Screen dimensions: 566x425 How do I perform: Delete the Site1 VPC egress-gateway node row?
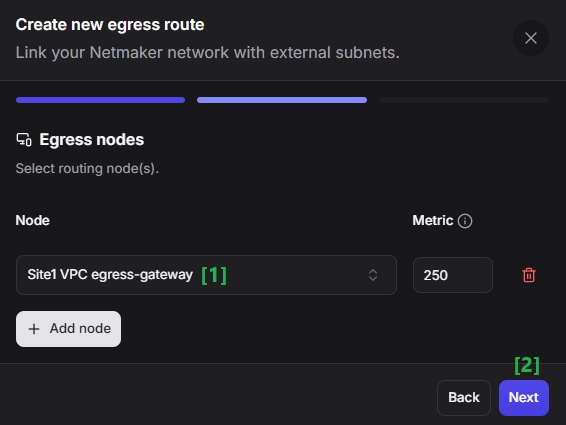[529, 275]
